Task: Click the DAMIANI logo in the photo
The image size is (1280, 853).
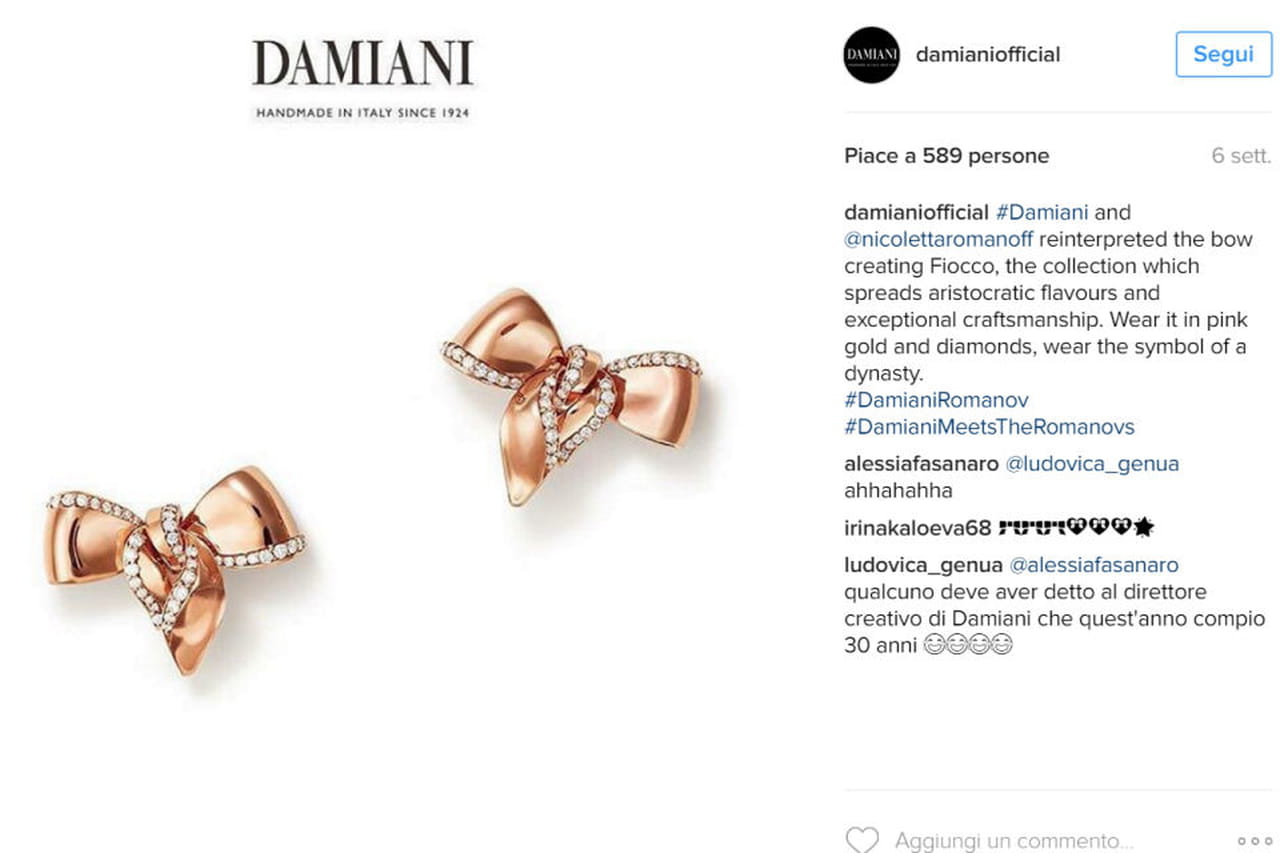Action: 362,79
